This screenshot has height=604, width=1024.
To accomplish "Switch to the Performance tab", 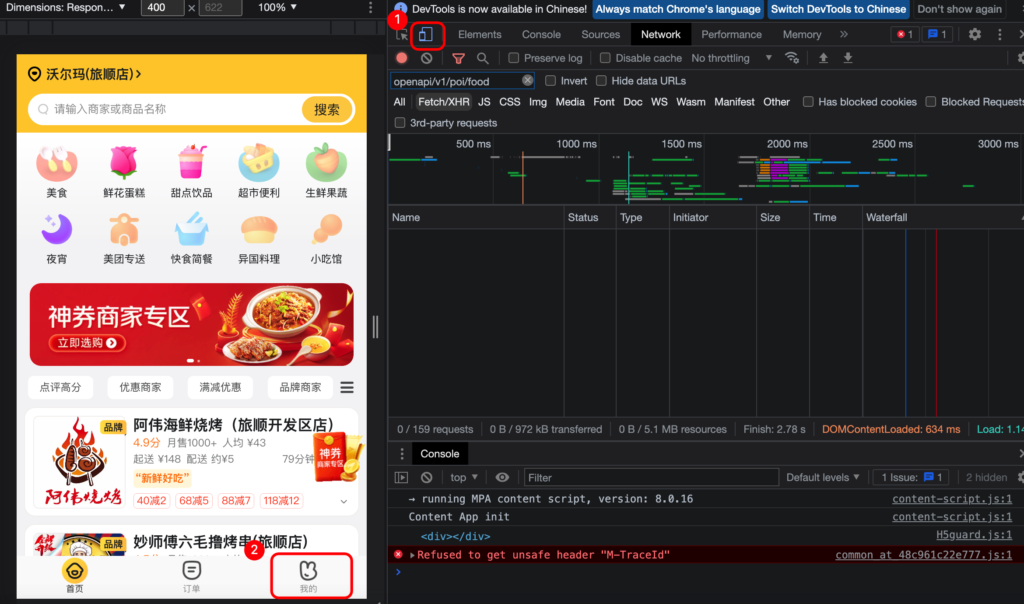I will (x=731, y=34).
